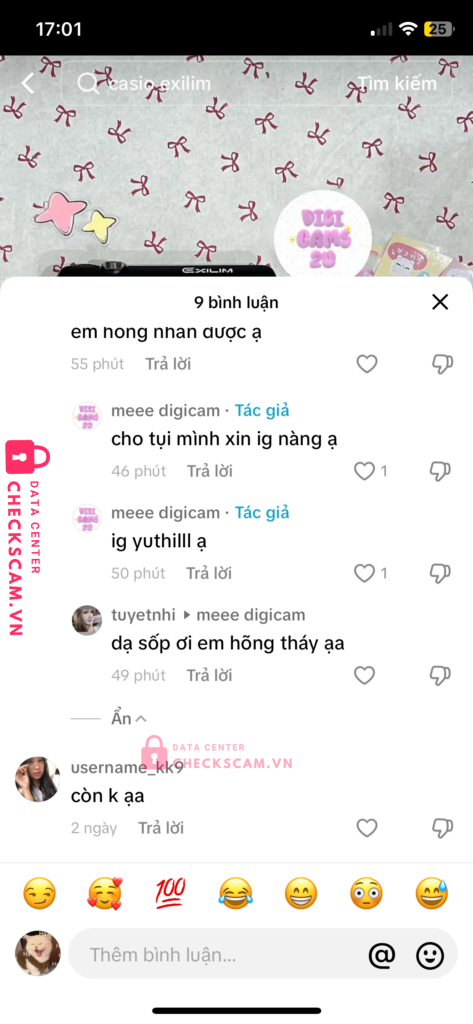Like the 'cho tụi mình xin ig' comment
Screen dimensions: 473x1024
[365, 471]
